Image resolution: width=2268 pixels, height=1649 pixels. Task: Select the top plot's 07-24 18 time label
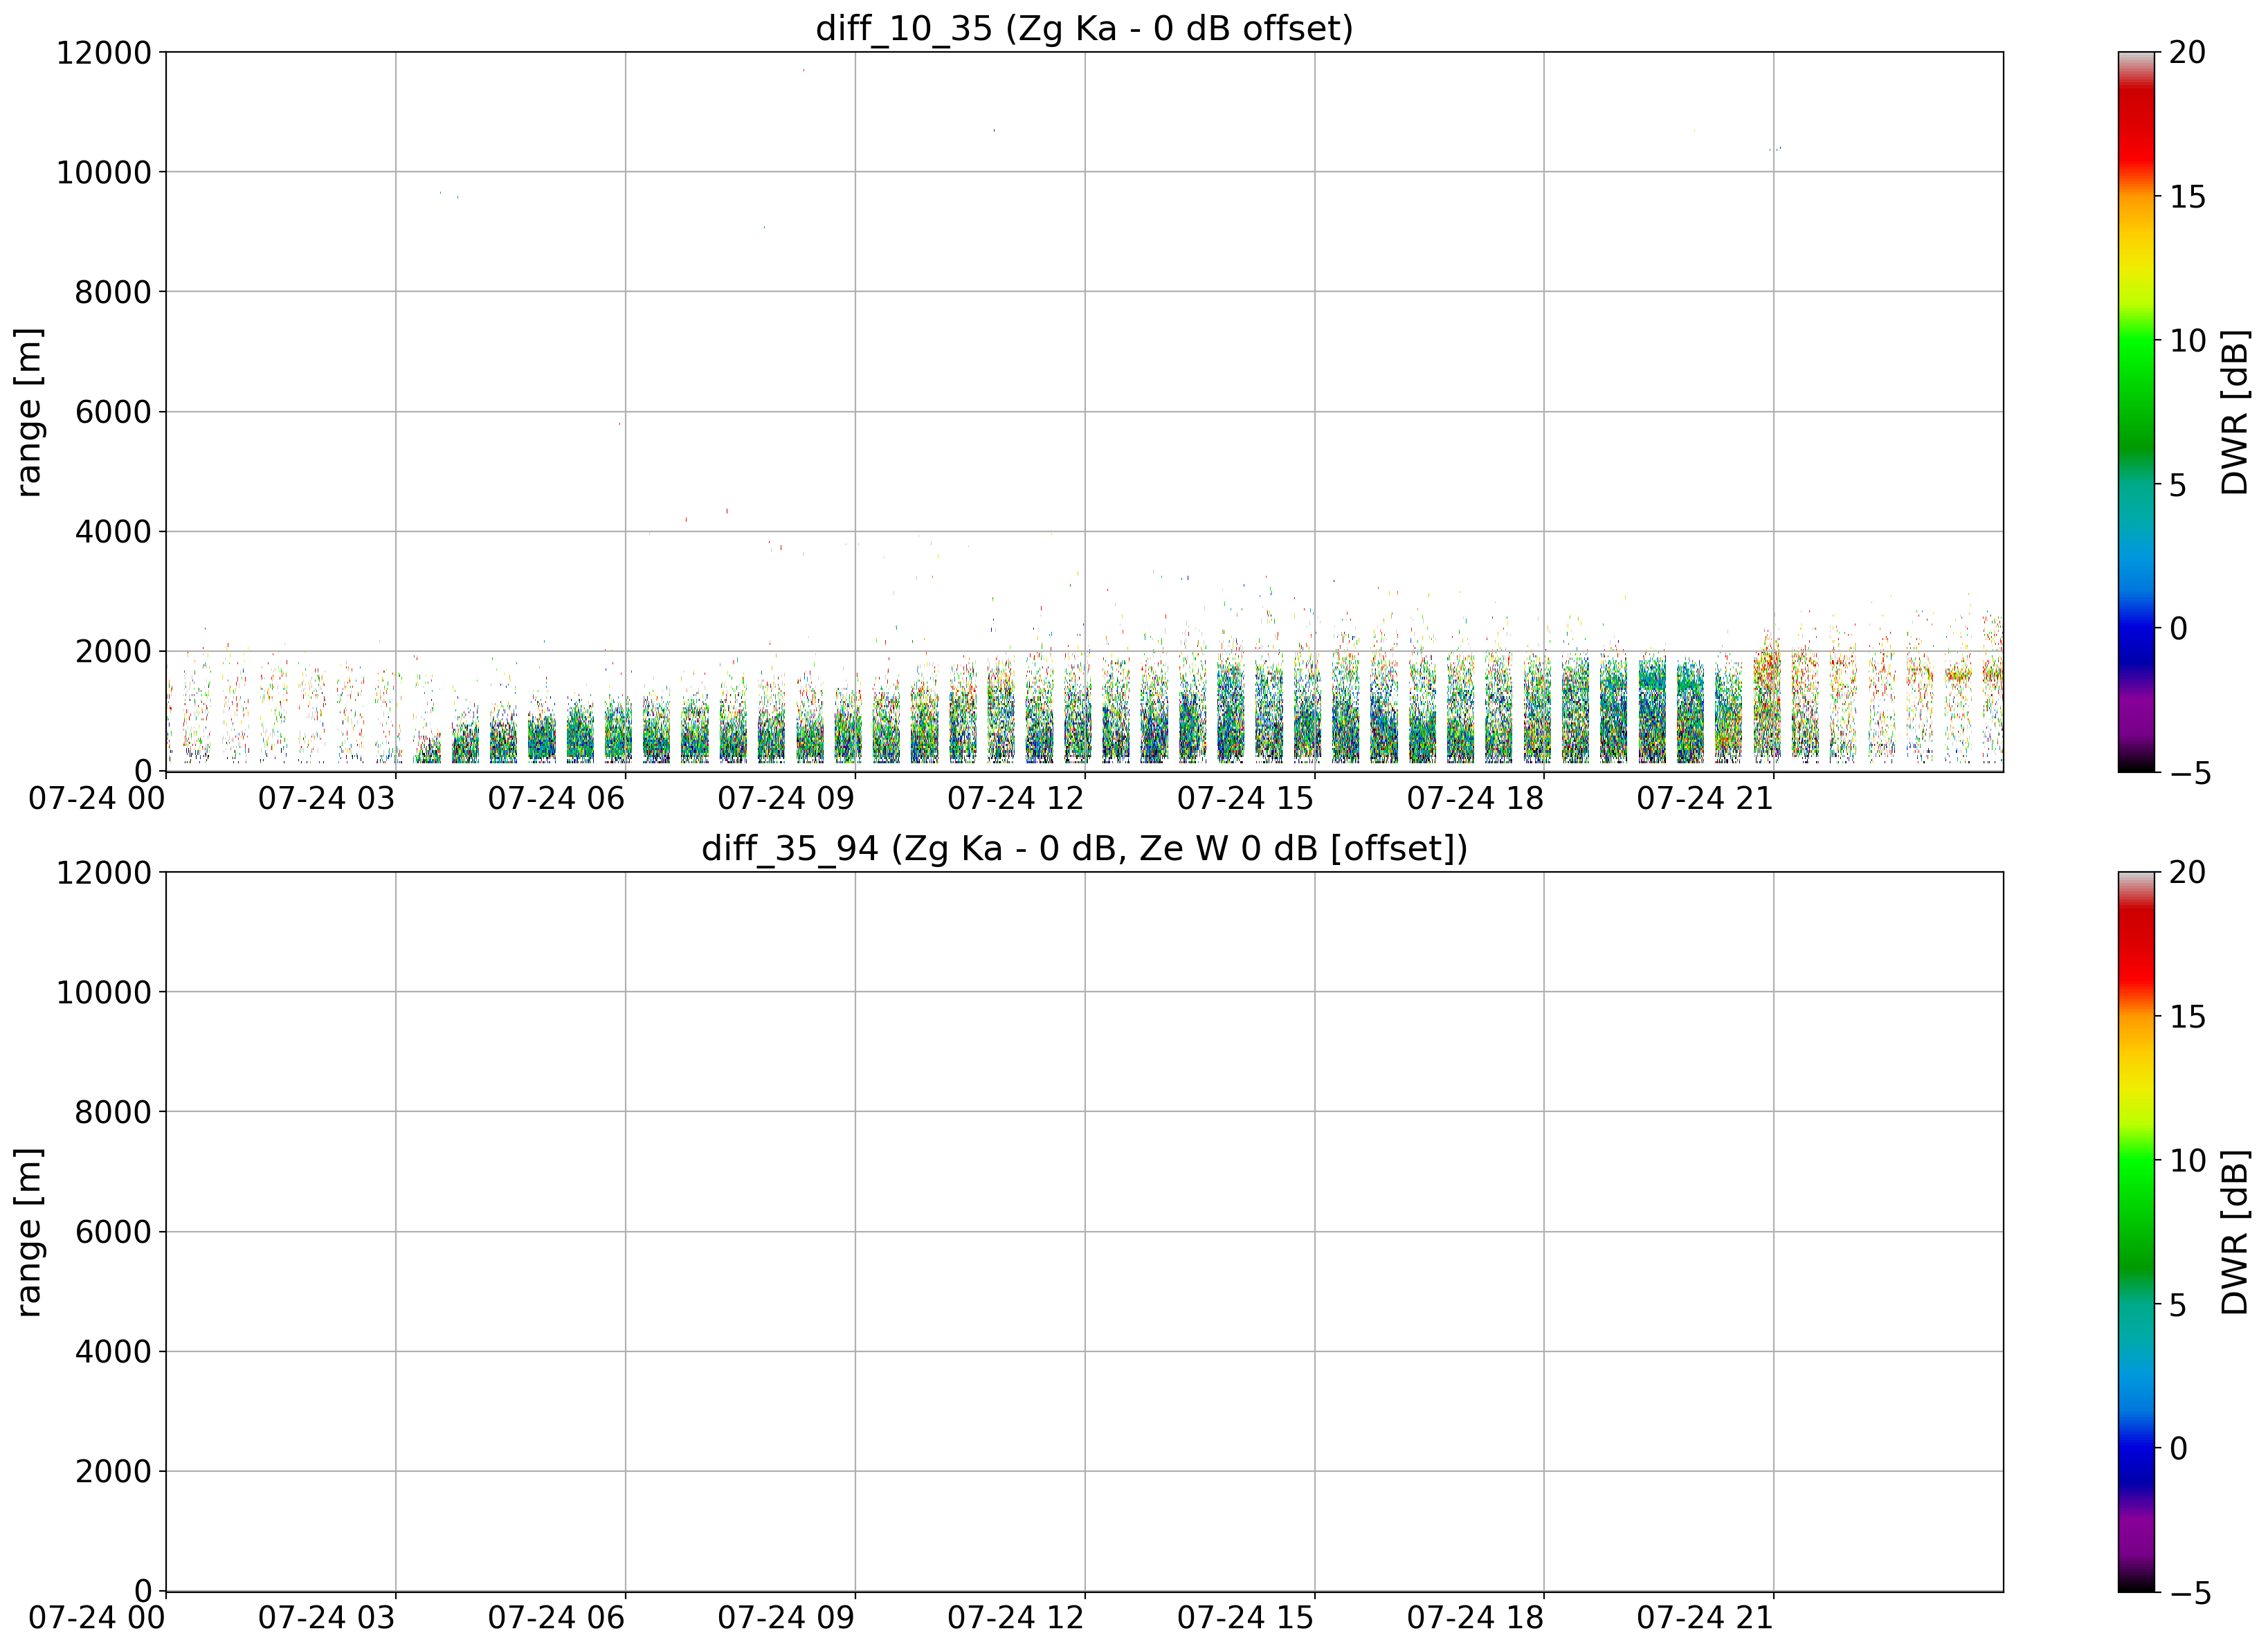coord(1476,799)
